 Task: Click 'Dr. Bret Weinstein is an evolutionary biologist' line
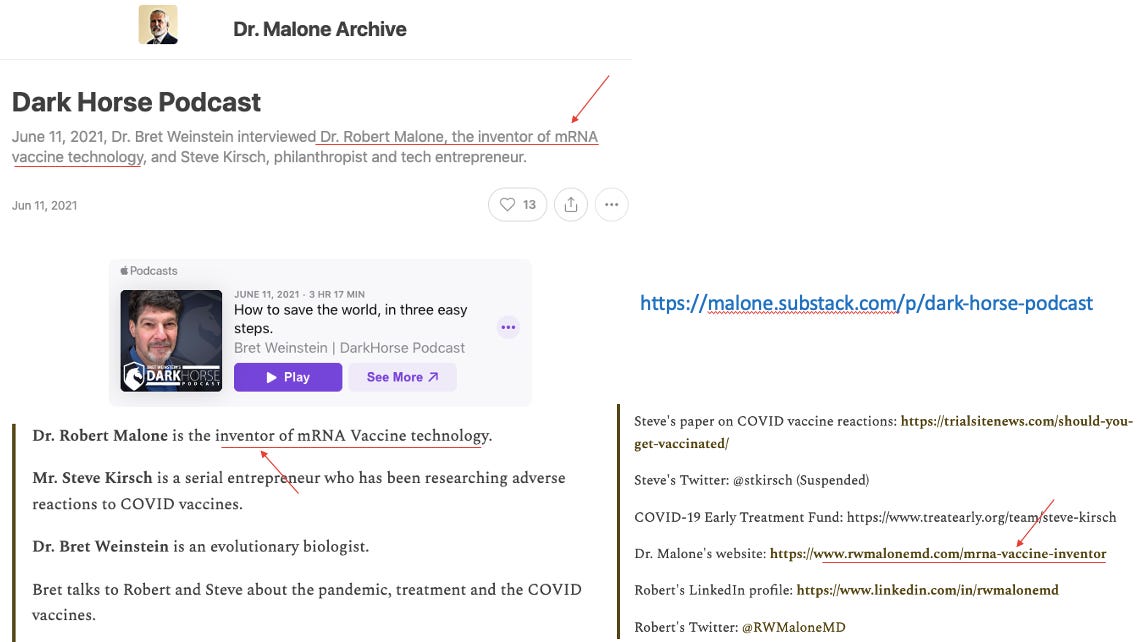coord(201,546)
